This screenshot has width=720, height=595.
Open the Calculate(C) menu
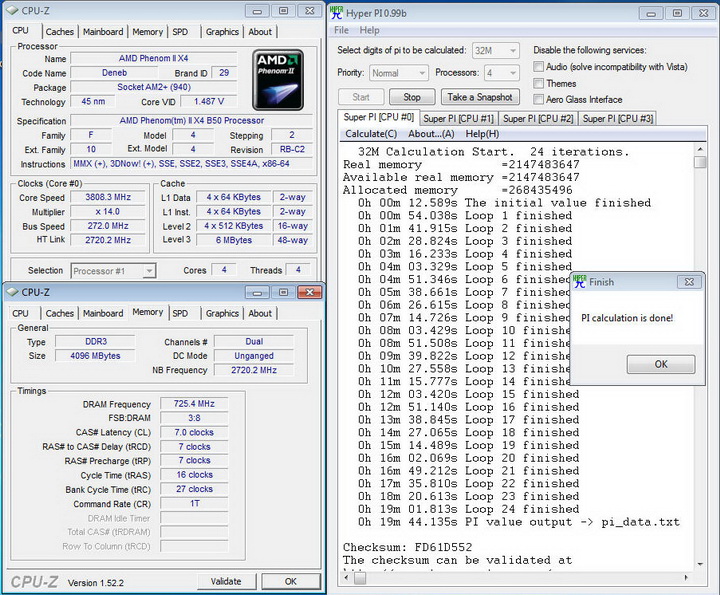(371, 134)
